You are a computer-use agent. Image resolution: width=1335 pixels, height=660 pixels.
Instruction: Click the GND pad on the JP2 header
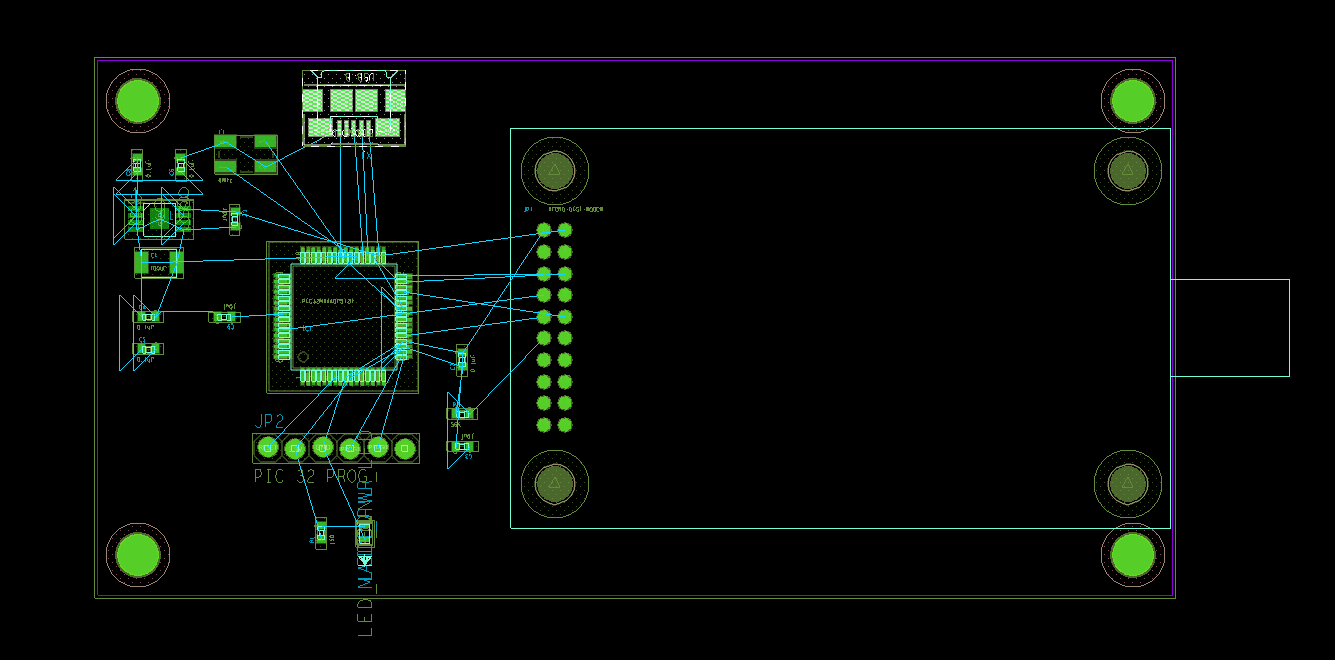[322, 447]
